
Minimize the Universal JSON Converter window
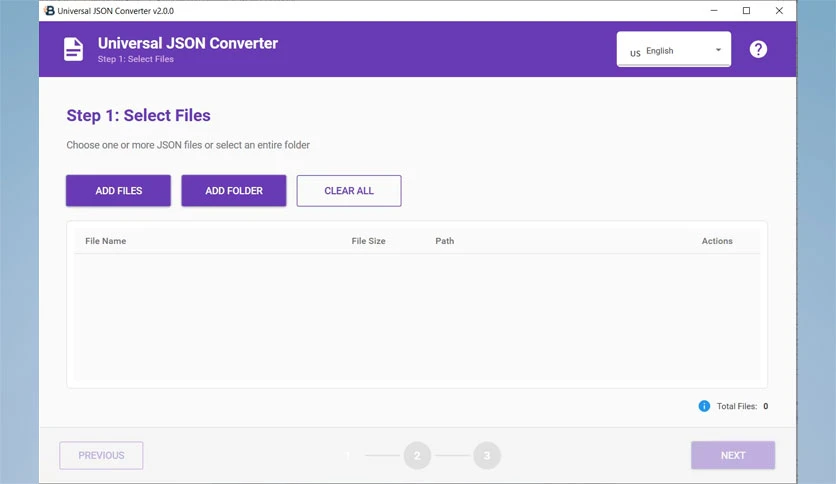click(714, 11)
